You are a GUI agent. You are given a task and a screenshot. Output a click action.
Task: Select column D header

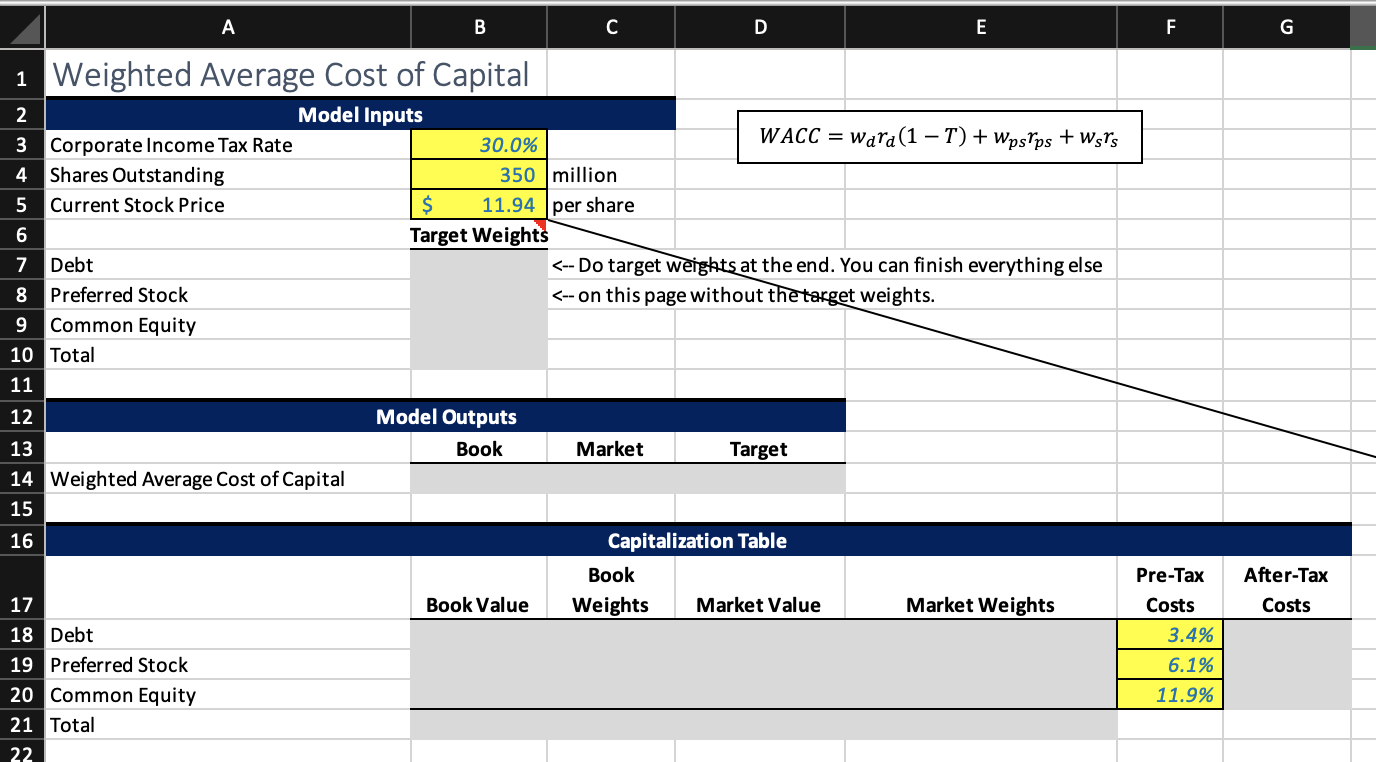(760, 29)
